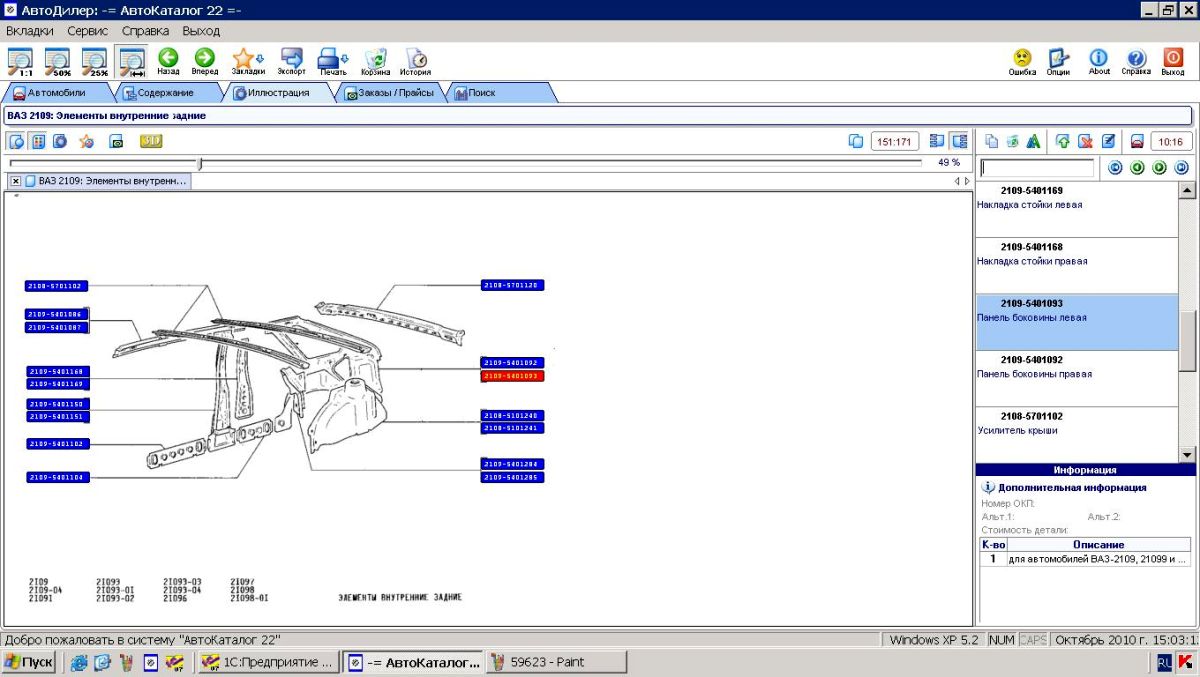1200x677 pixels.
Task: Open Windows Пуск start button
Action: 29,662
